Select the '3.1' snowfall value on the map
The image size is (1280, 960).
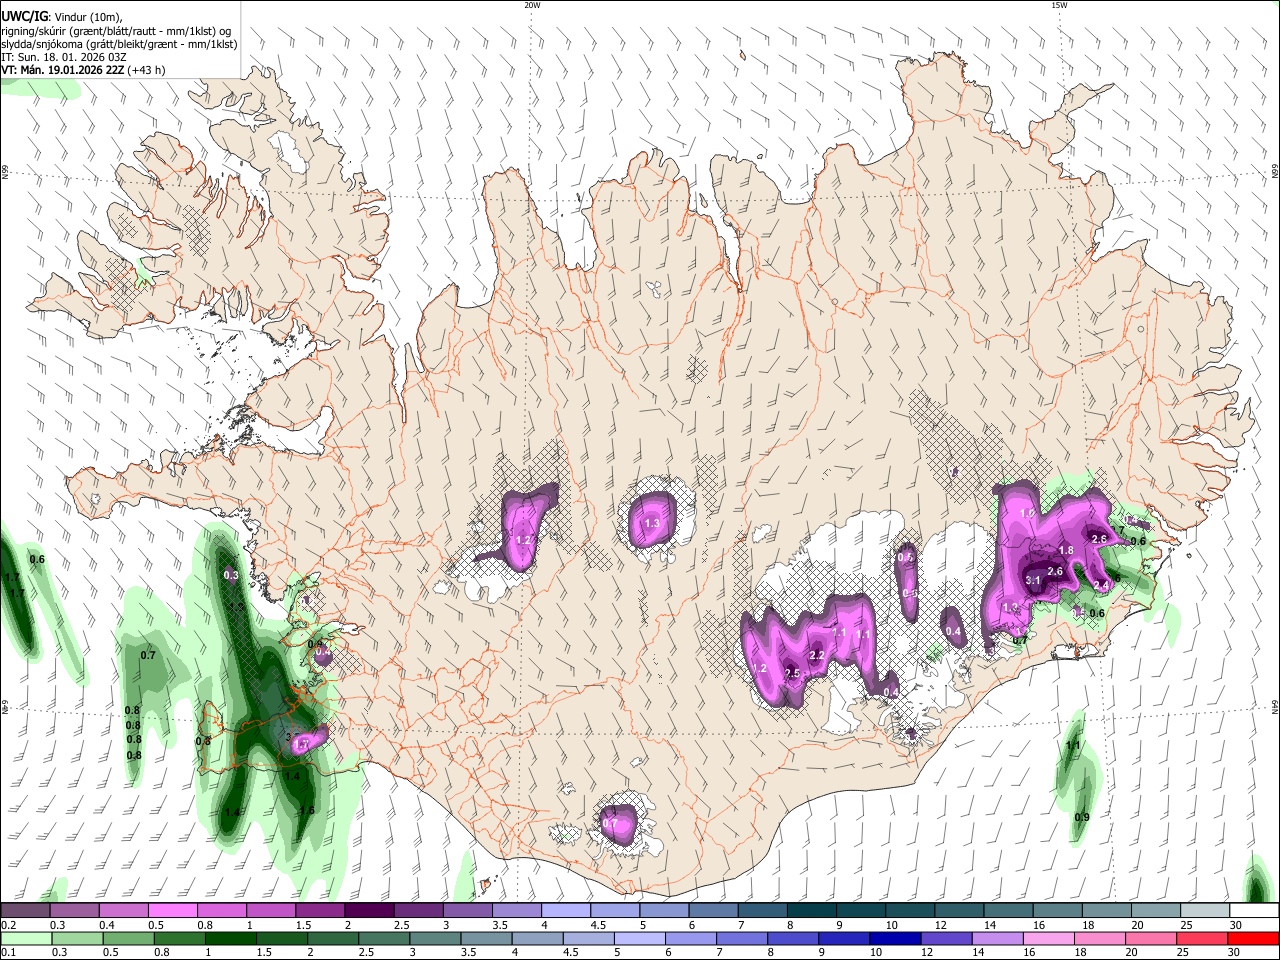[x=1034, y=580]
